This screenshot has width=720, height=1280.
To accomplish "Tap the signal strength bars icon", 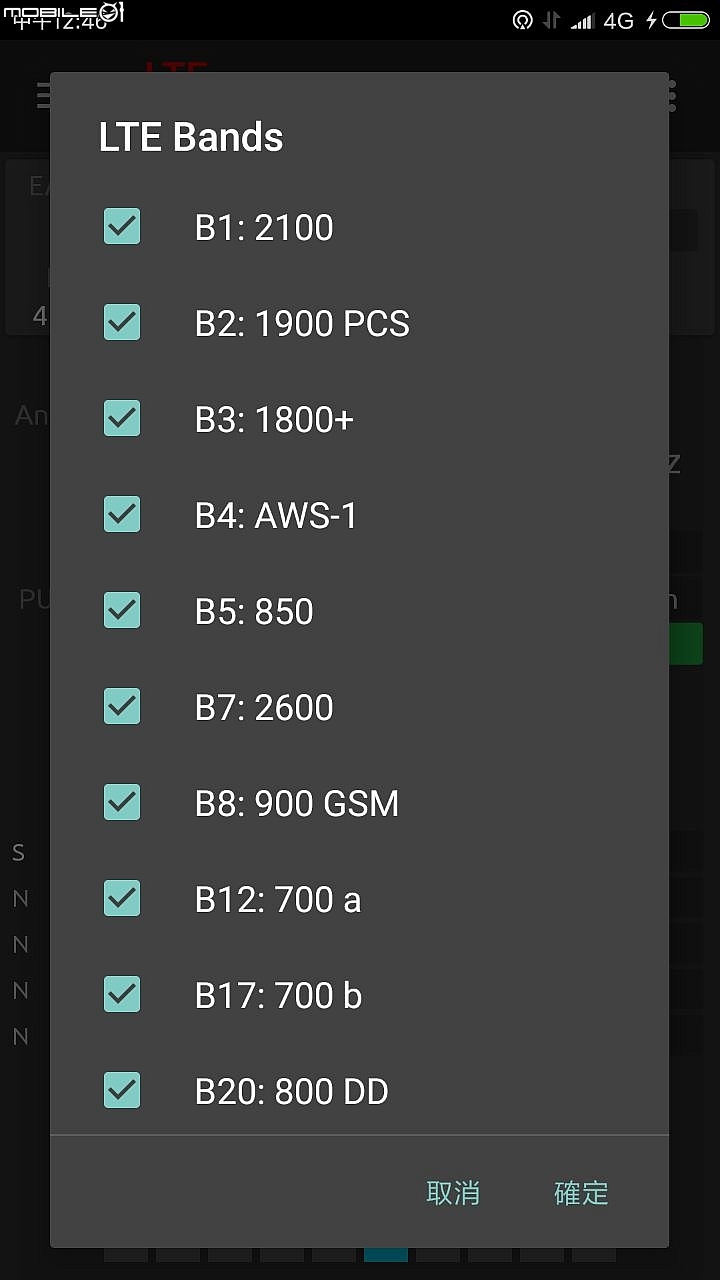I will coord(582,20).
